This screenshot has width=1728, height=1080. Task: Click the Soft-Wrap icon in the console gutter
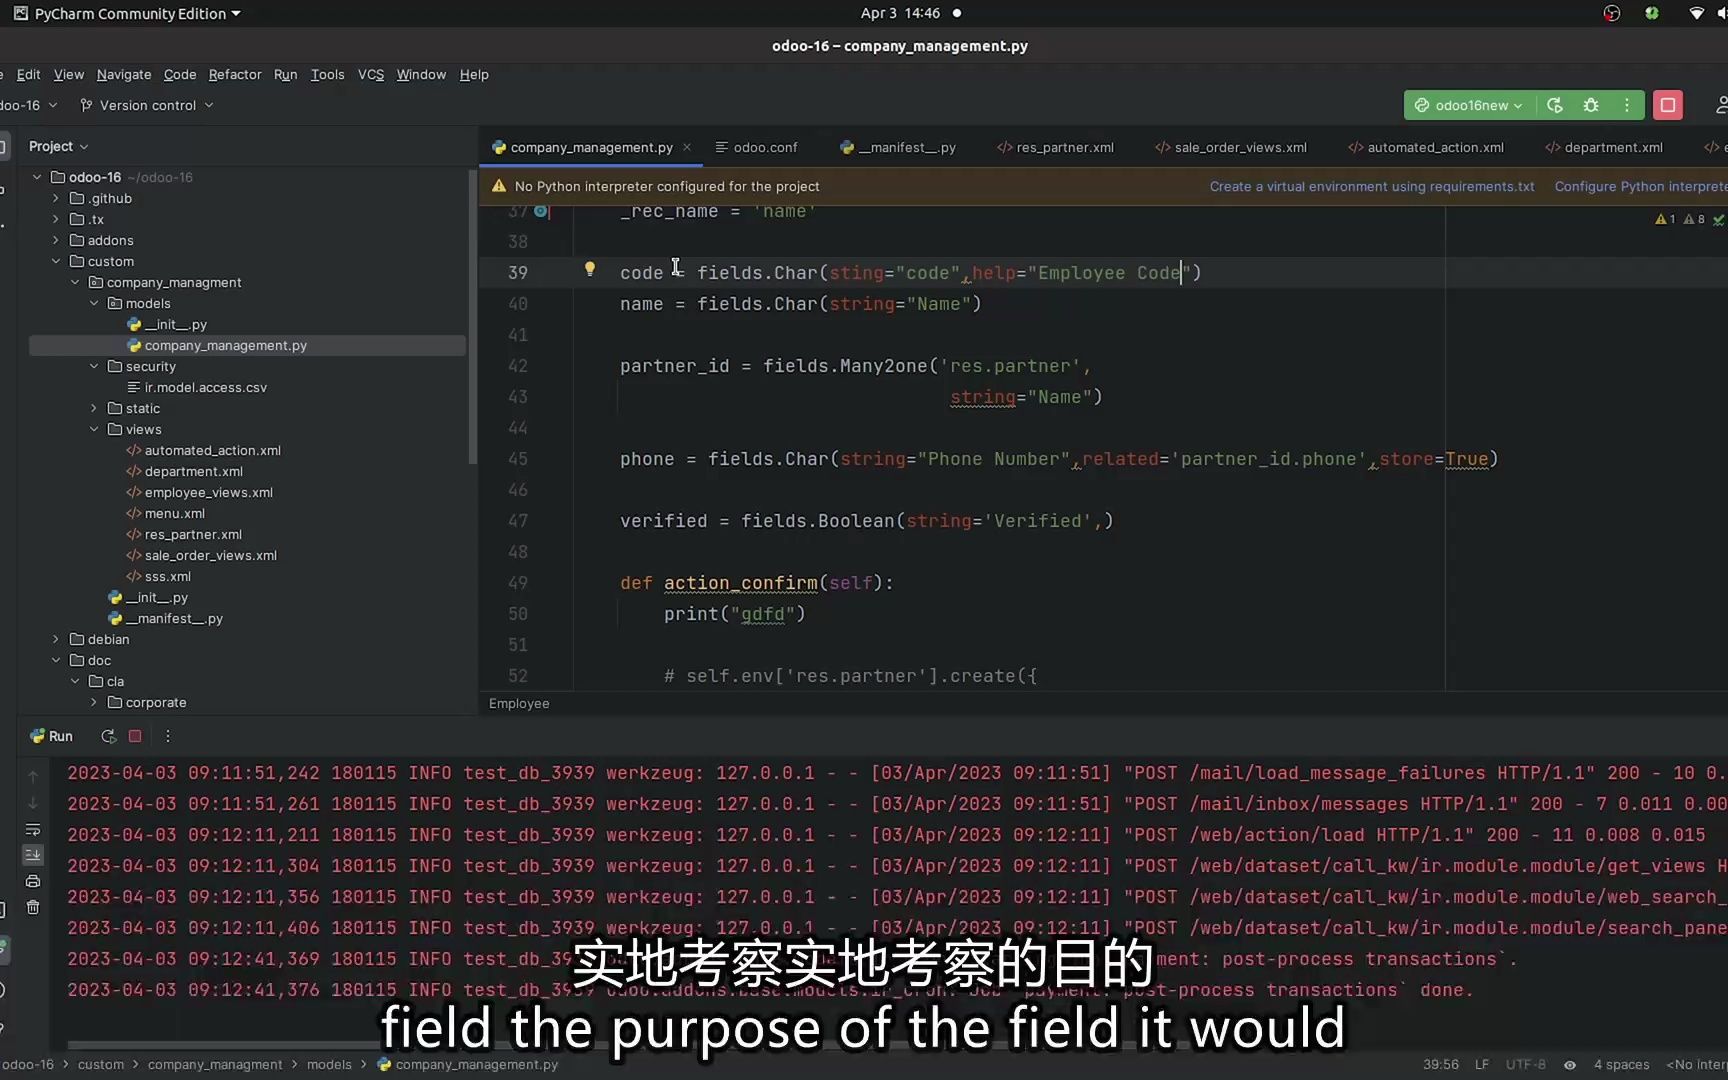(33, 829)
